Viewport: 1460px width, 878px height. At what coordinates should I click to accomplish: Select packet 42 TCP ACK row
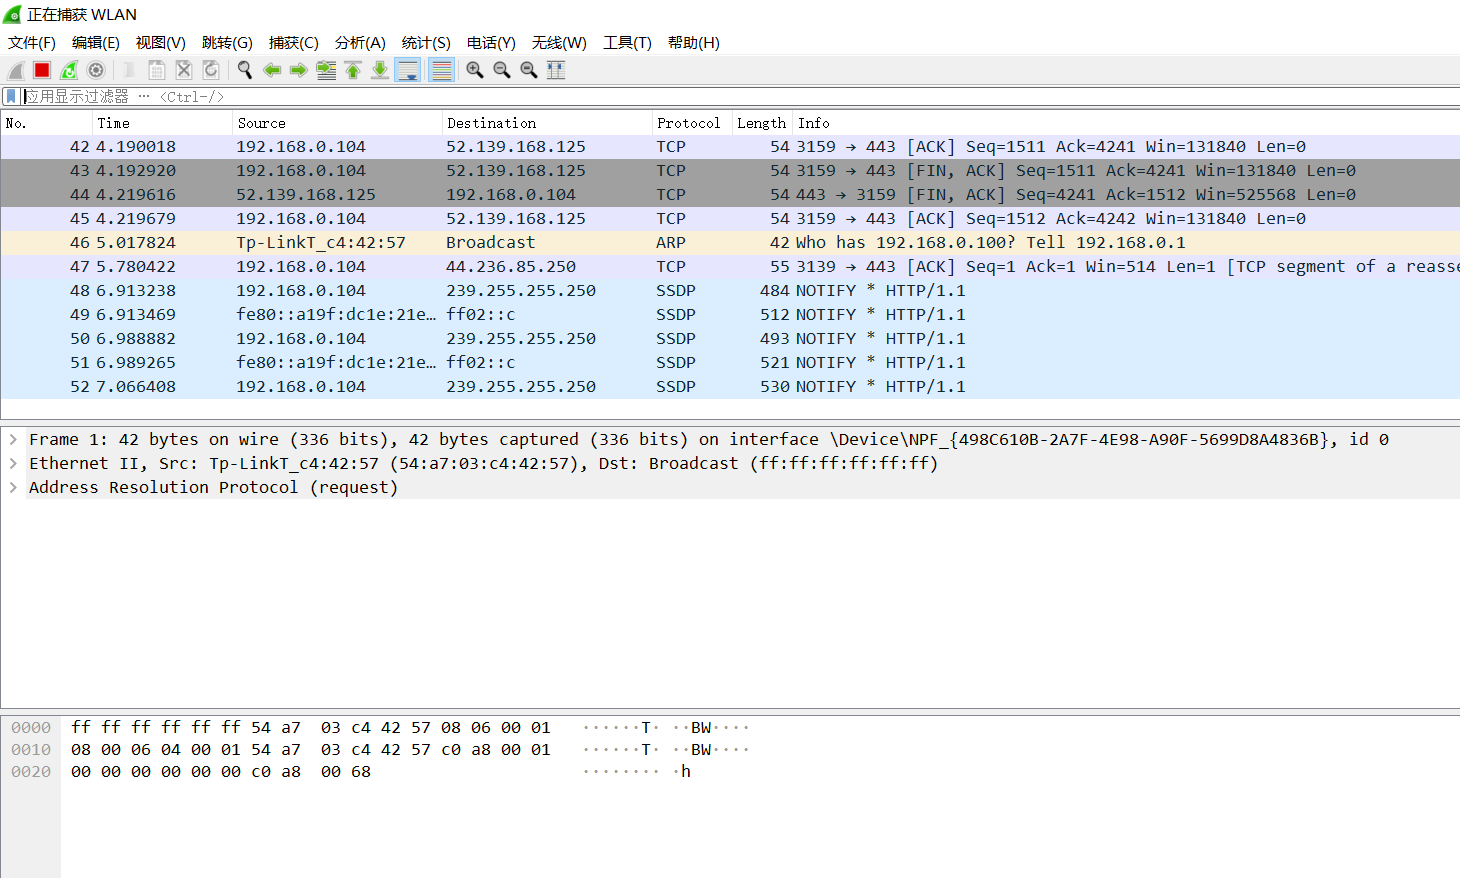(730, 147)
